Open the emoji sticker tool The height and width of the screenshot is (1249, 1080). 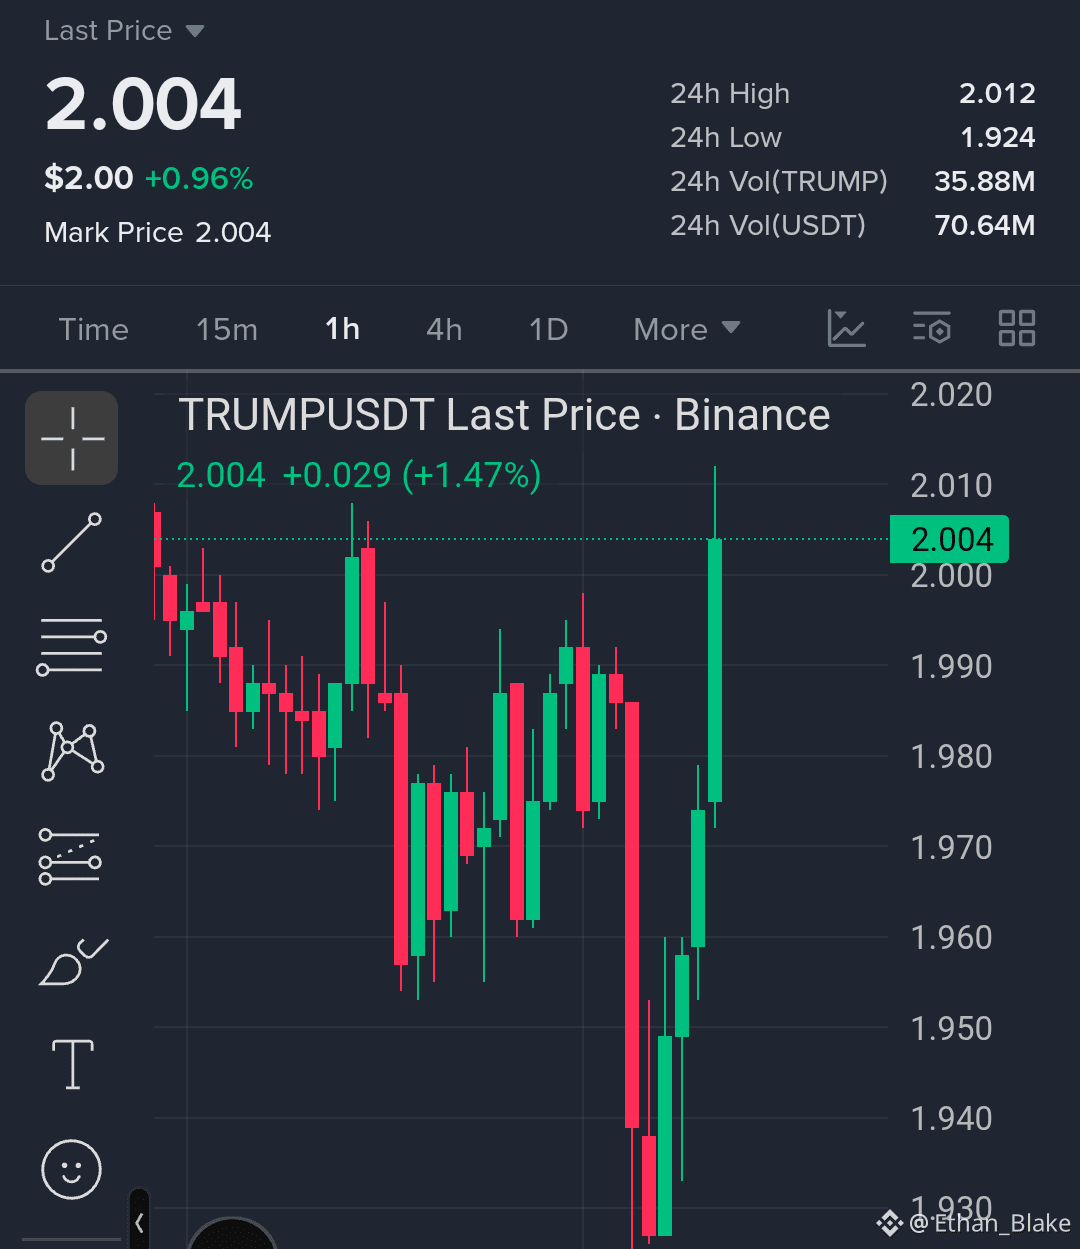(72, 1169)
